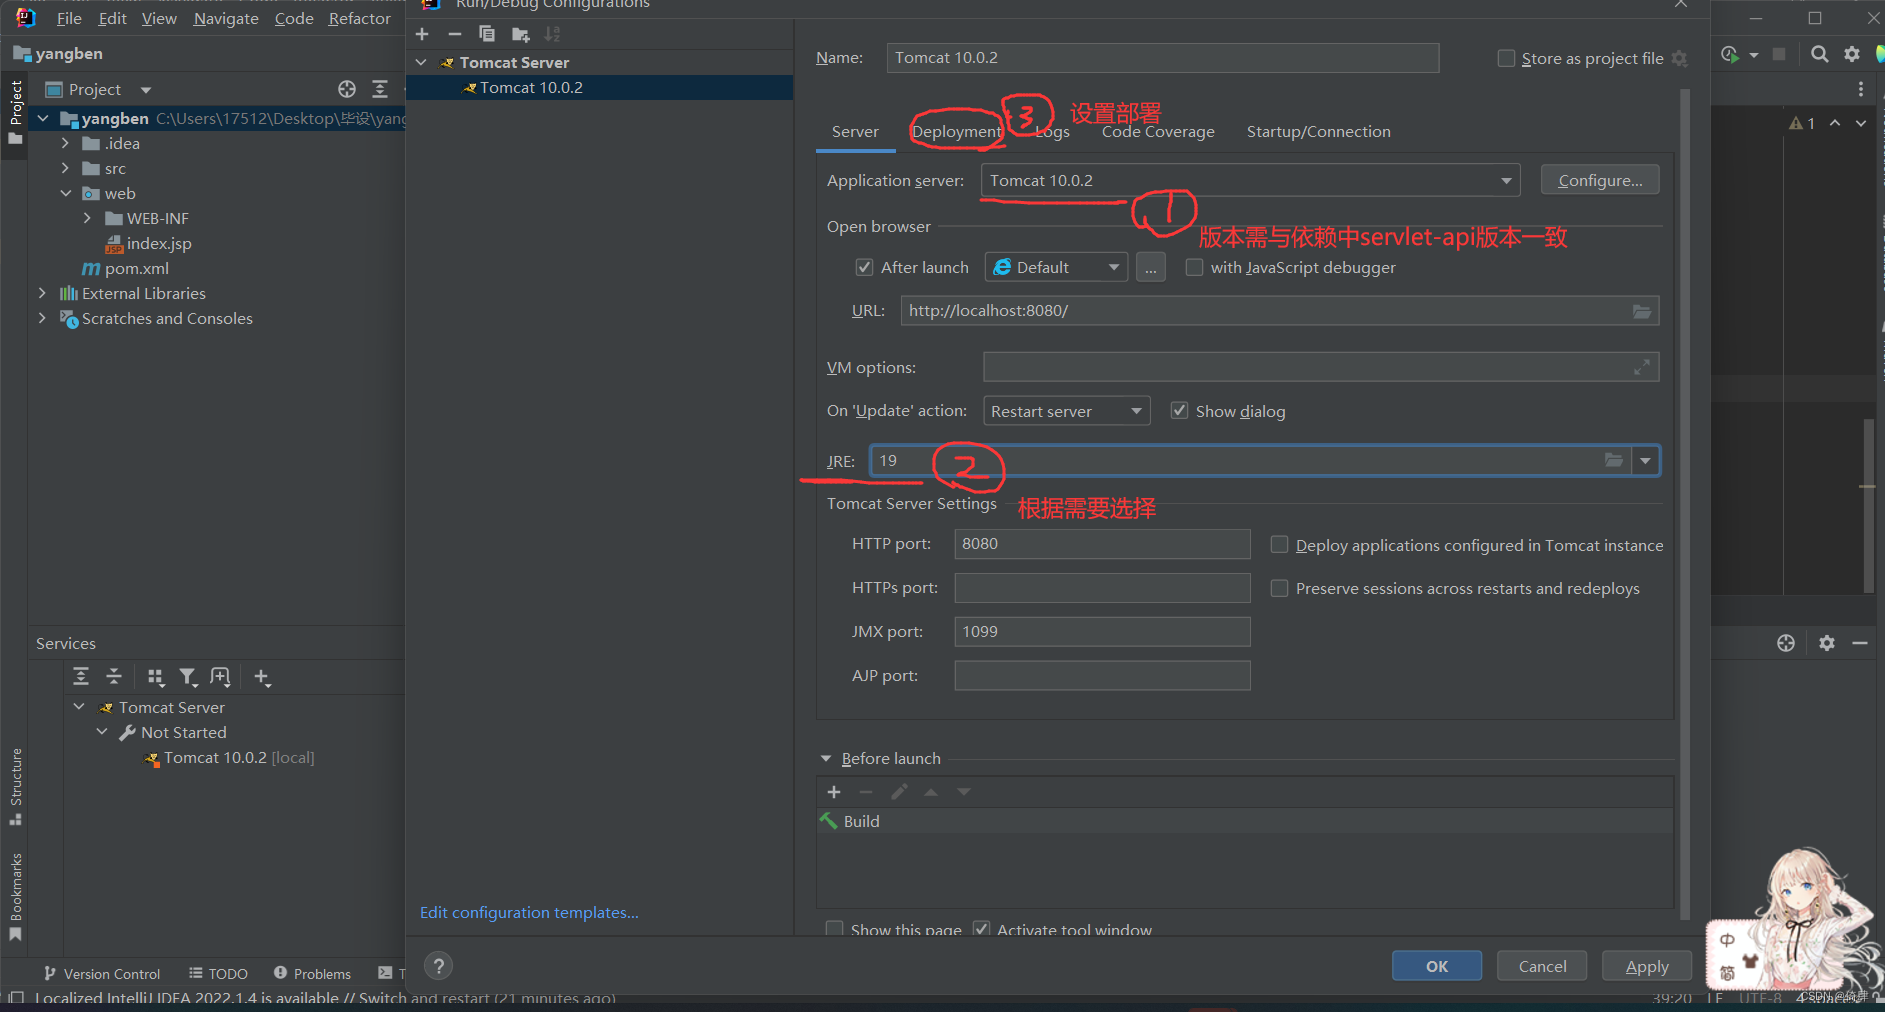Collapse the Before launch section

coord(826,759)
